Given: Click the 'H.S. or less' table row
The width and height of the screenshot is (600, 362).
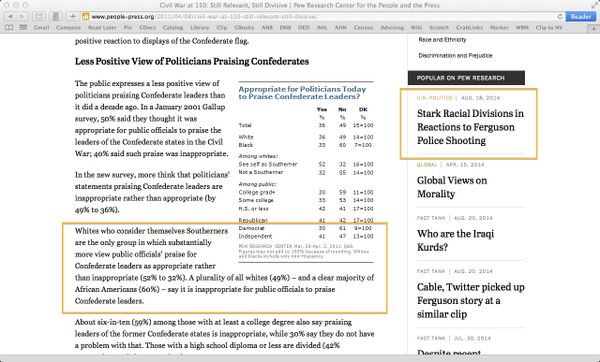Looking at the screenshot, I should [305, 209].
